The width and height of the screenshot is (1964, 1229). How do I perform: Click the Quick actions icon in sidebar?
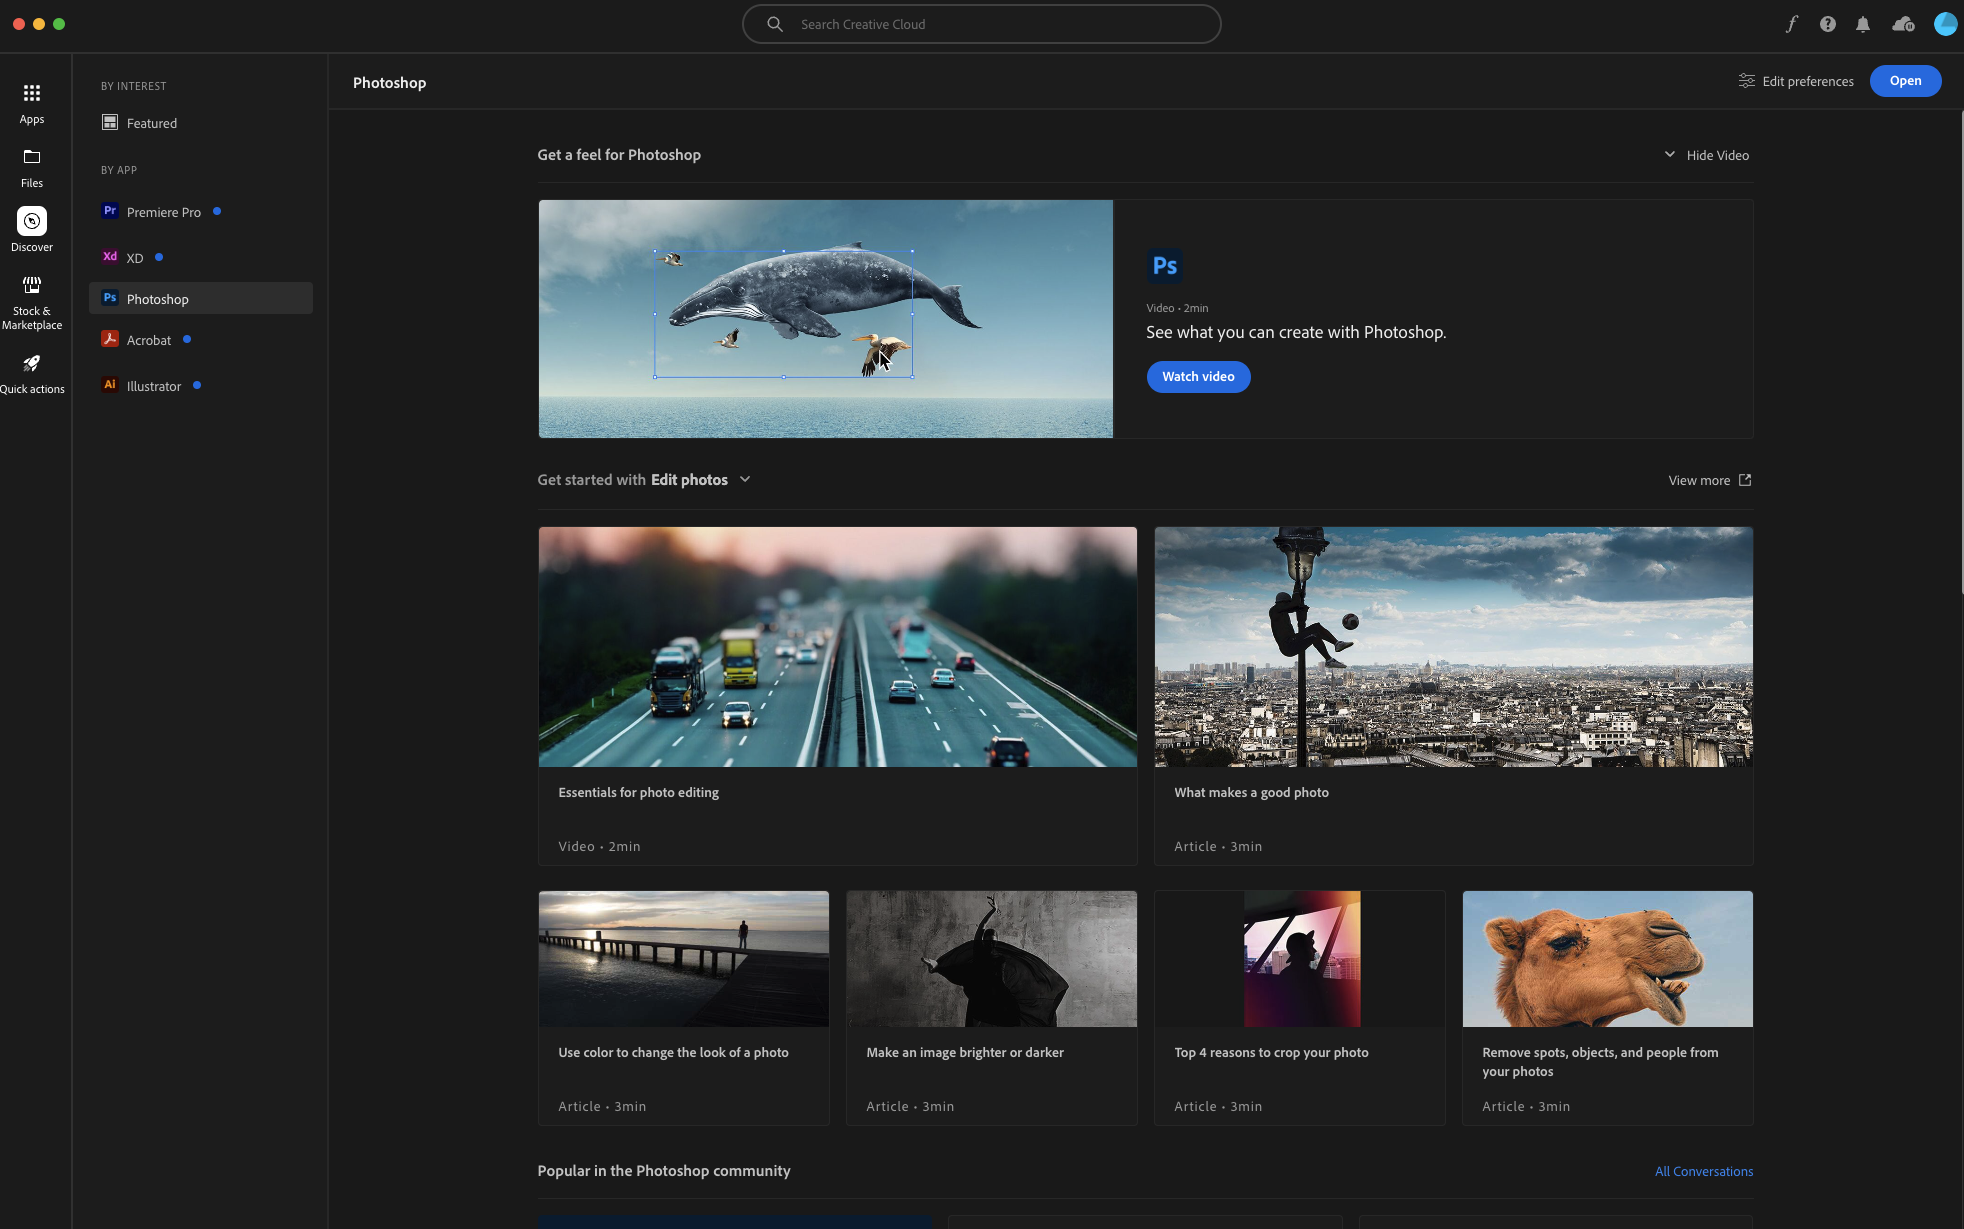click(x=31, y=365)
